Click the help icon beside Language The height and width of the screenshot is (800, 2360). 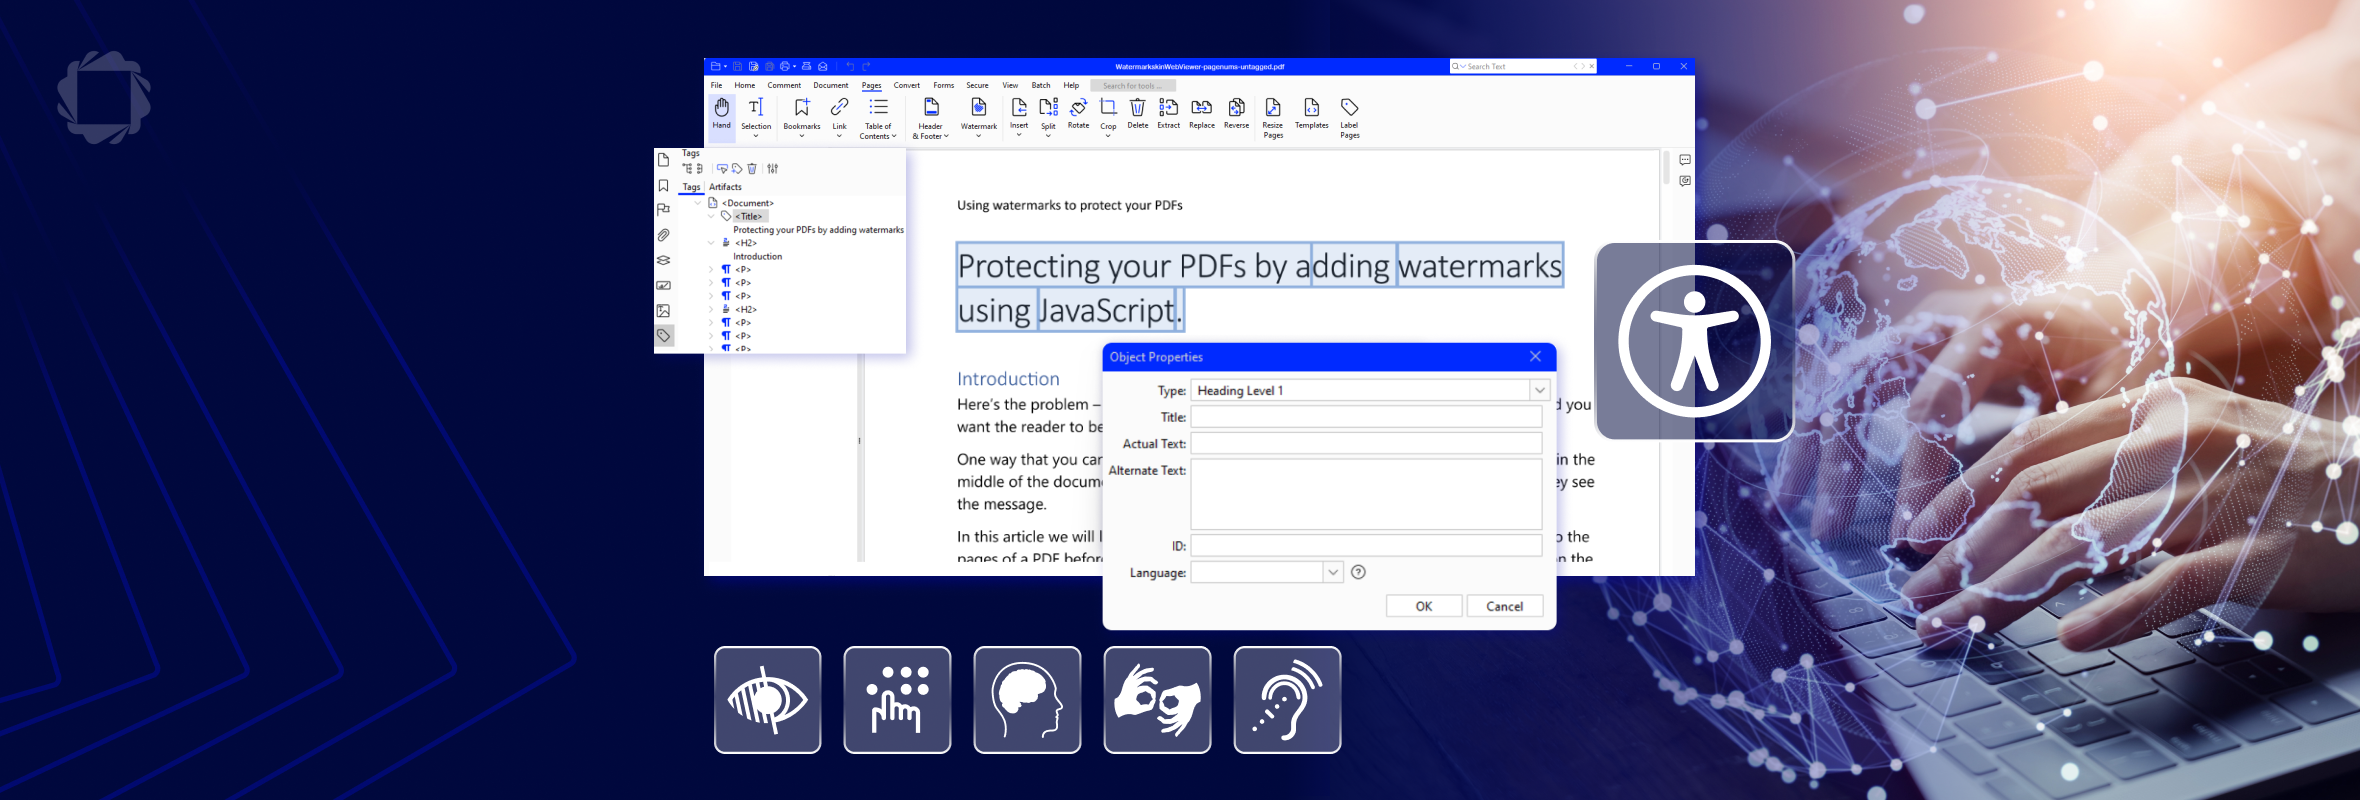(1358, 572)
